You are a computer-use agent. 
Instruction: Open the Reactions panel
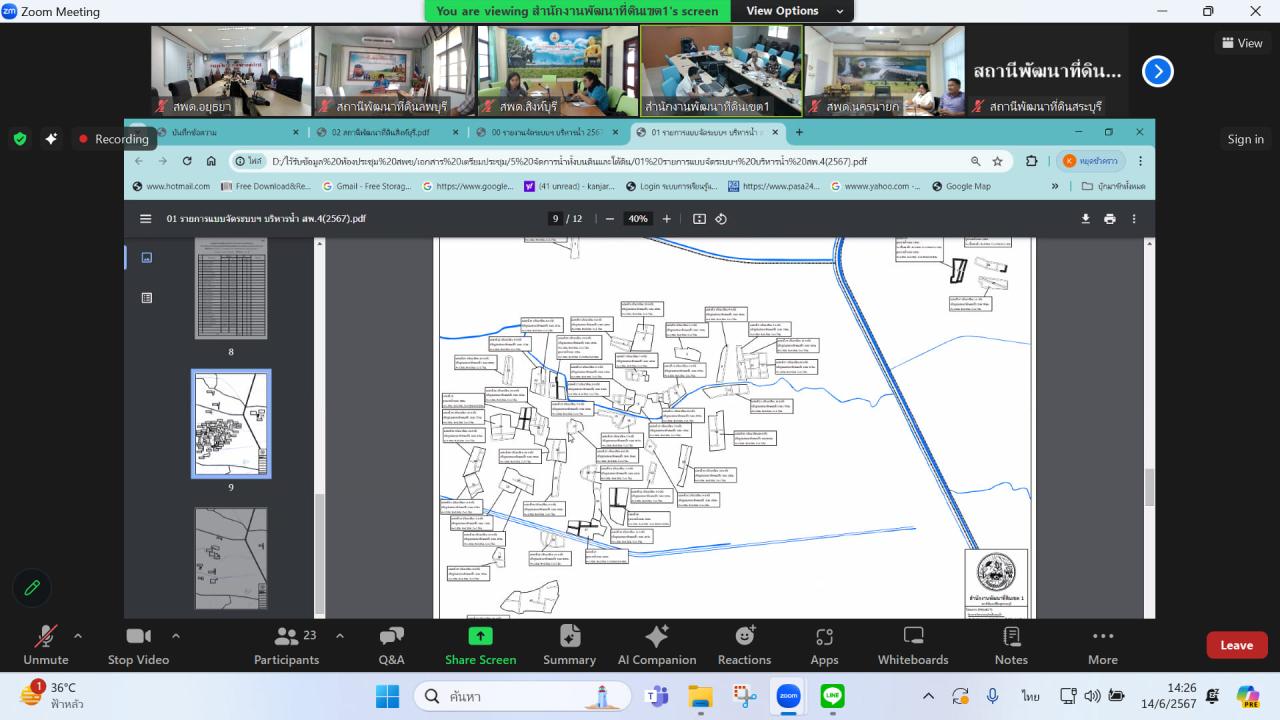(x=744, y=644)
